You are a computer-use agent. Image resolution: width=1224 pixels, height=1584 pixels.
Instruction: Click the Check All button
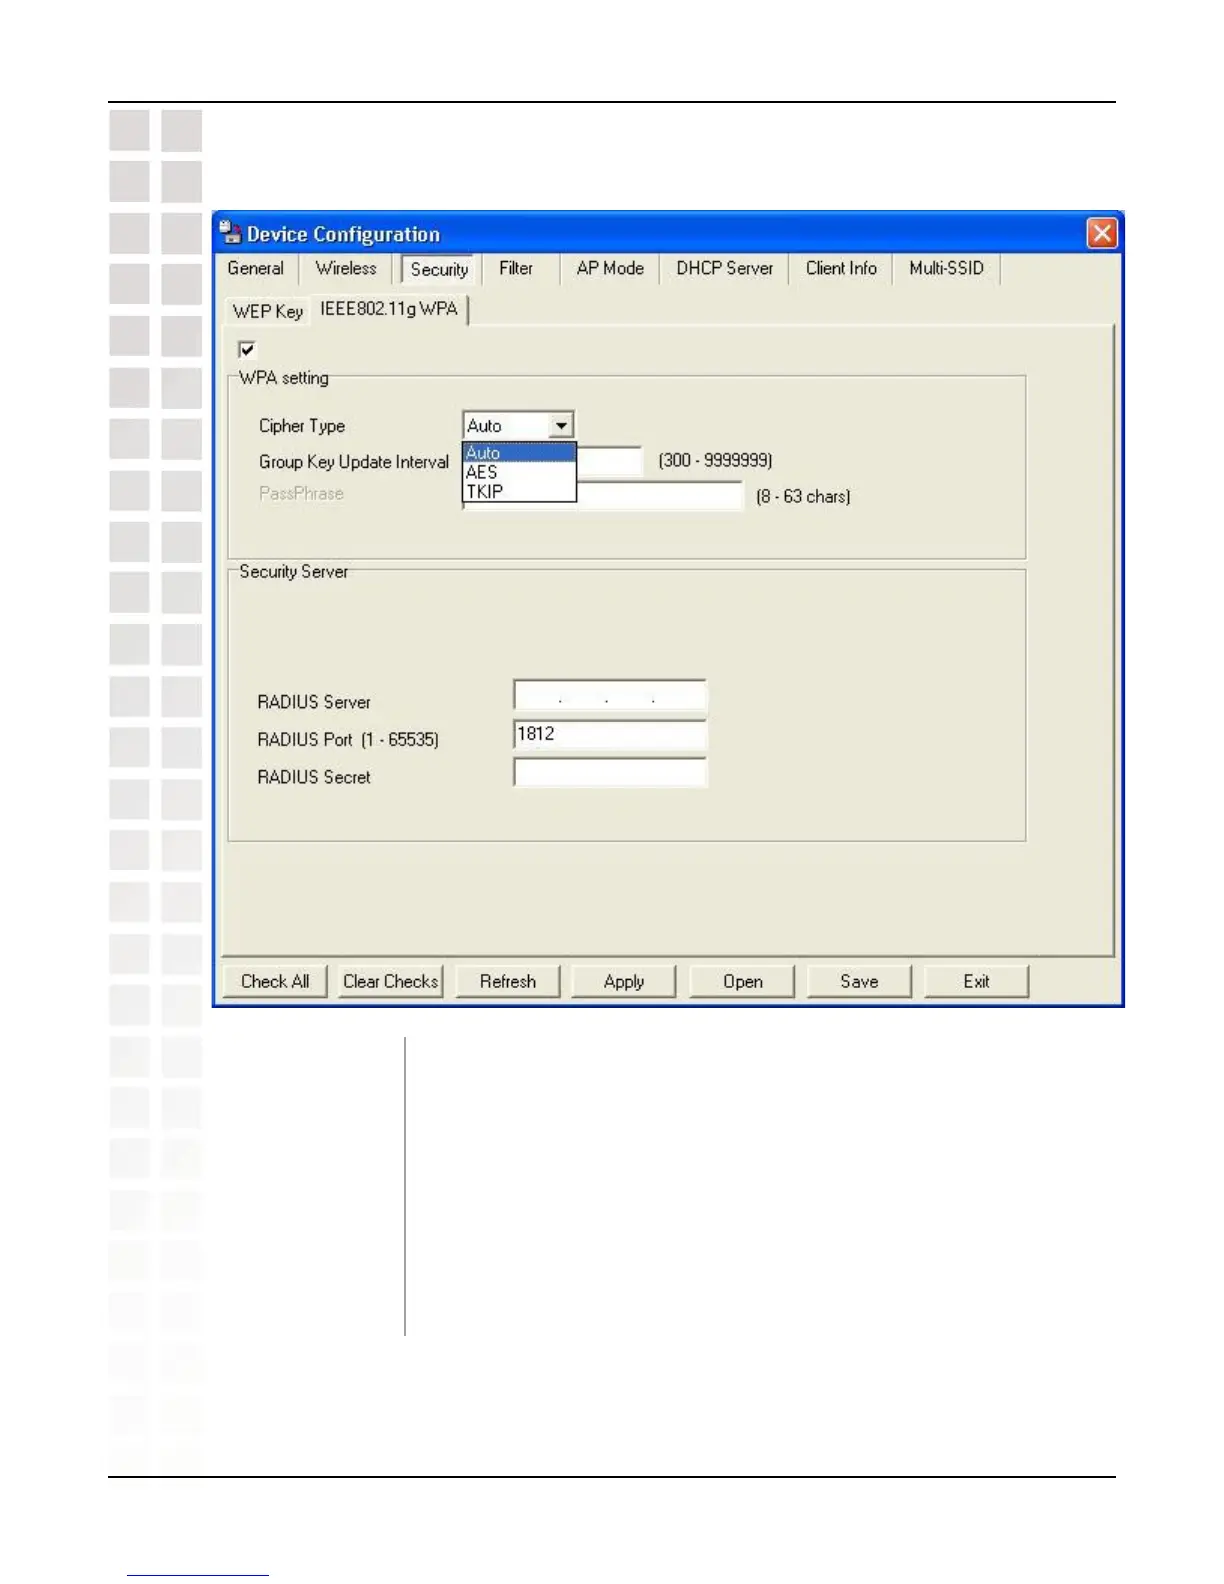click(275, 981)
